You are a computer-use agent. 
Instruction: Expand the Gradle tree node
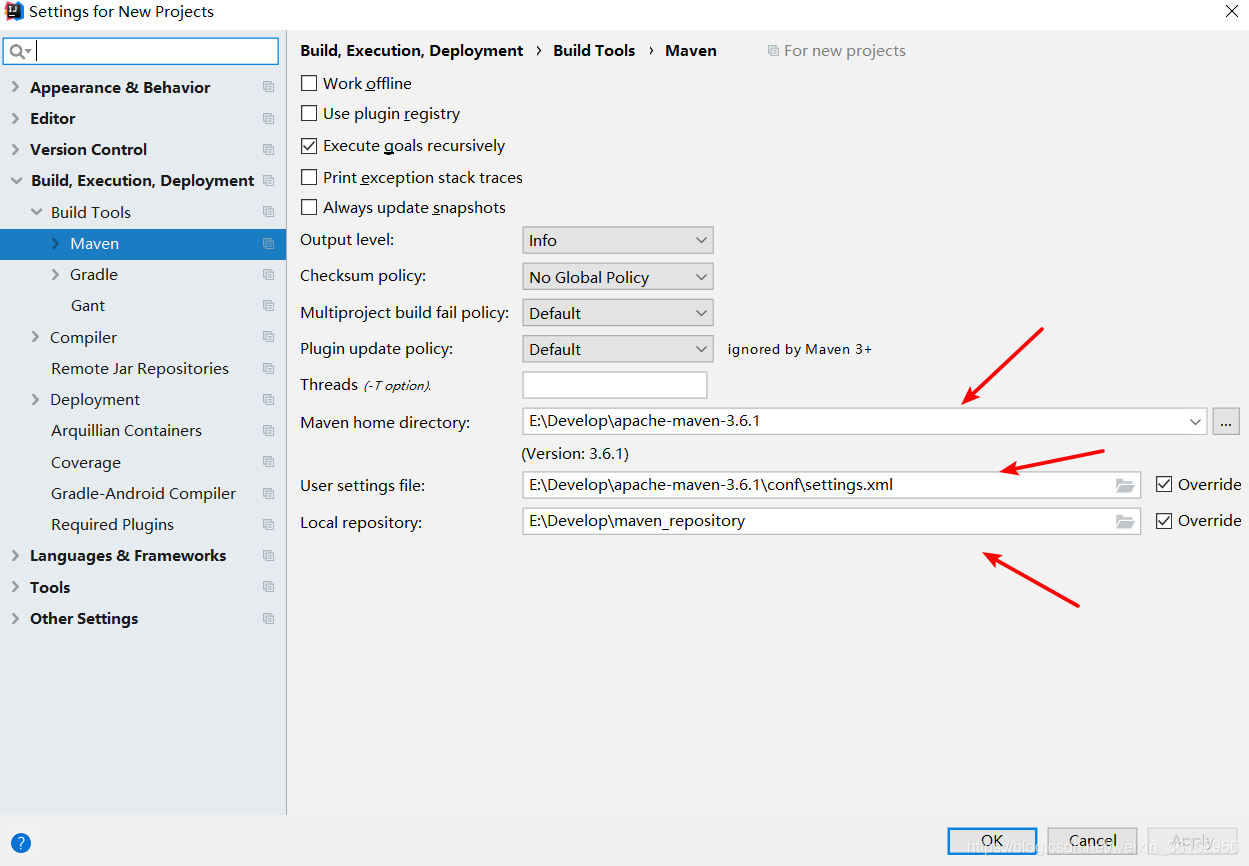click(x=56, y=275)
